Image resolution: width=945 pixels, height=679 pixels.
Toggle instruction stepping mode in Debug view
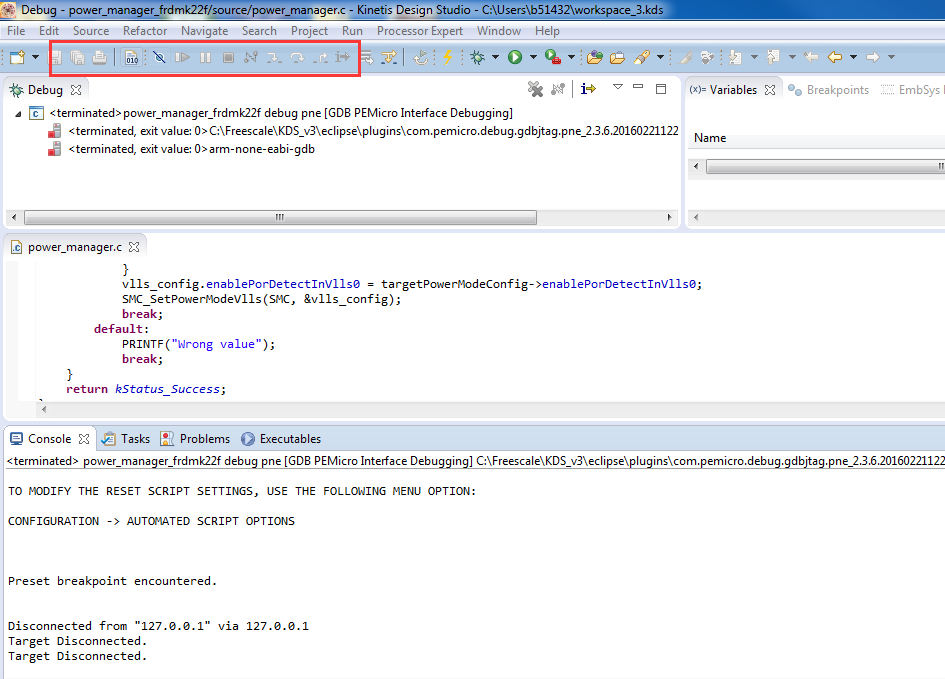coord(588,89)
